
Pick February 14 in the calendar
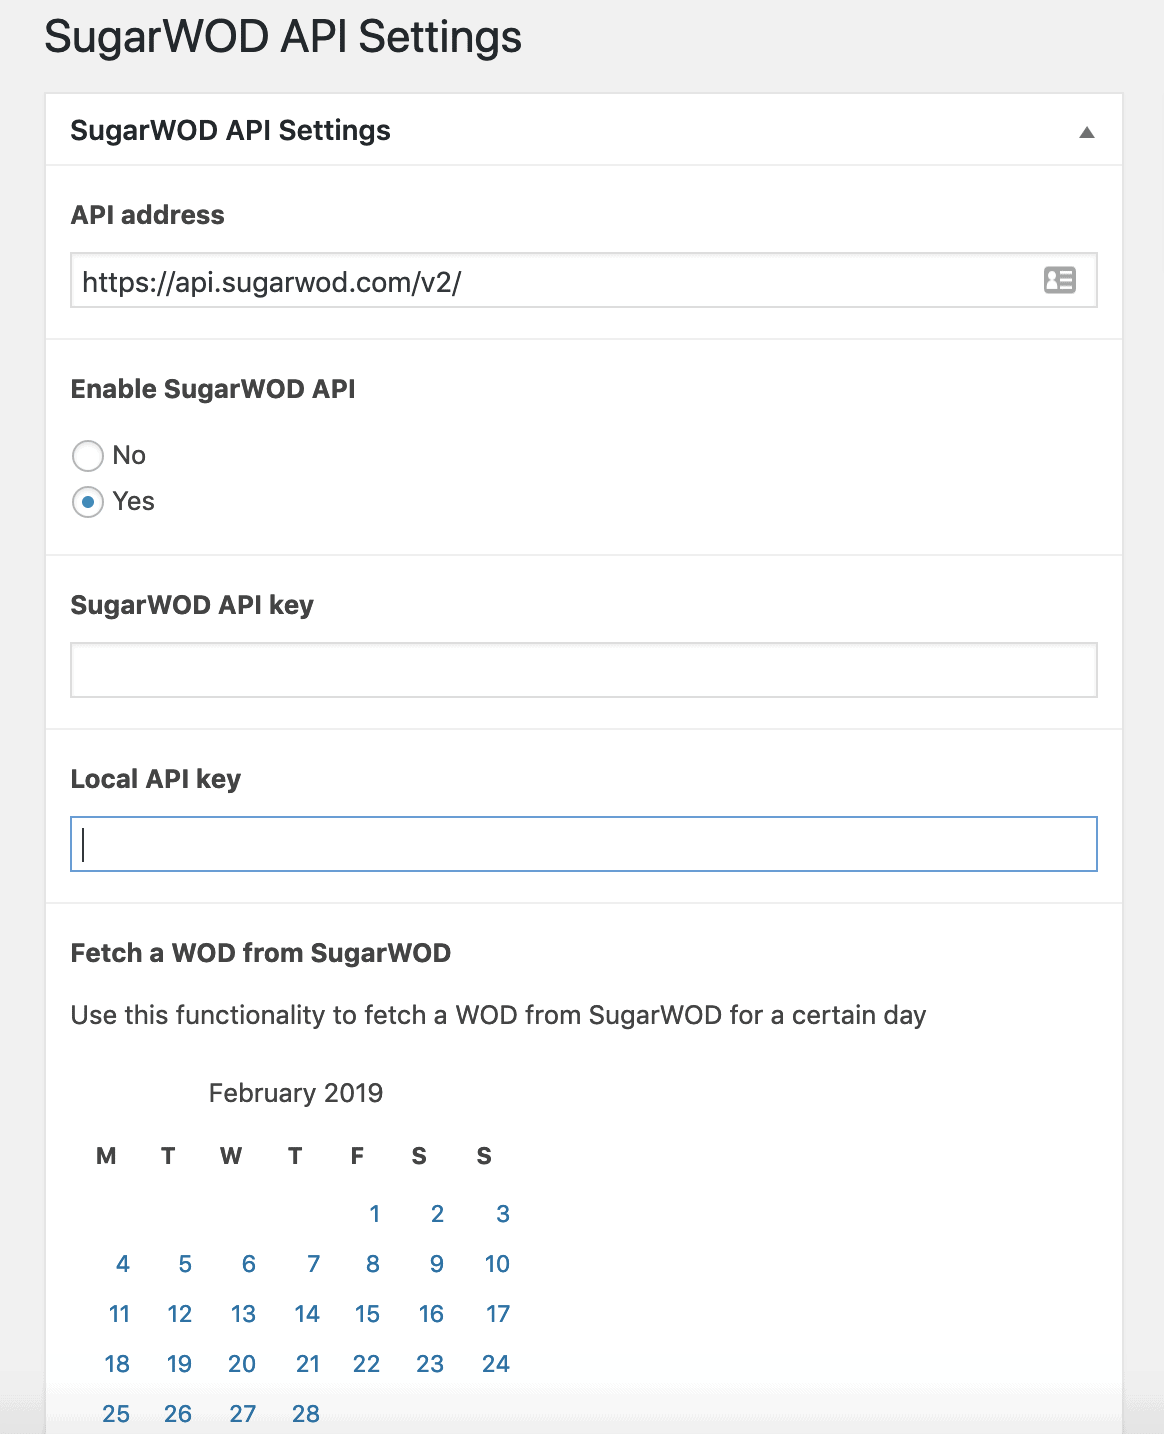coord(307,1314)
